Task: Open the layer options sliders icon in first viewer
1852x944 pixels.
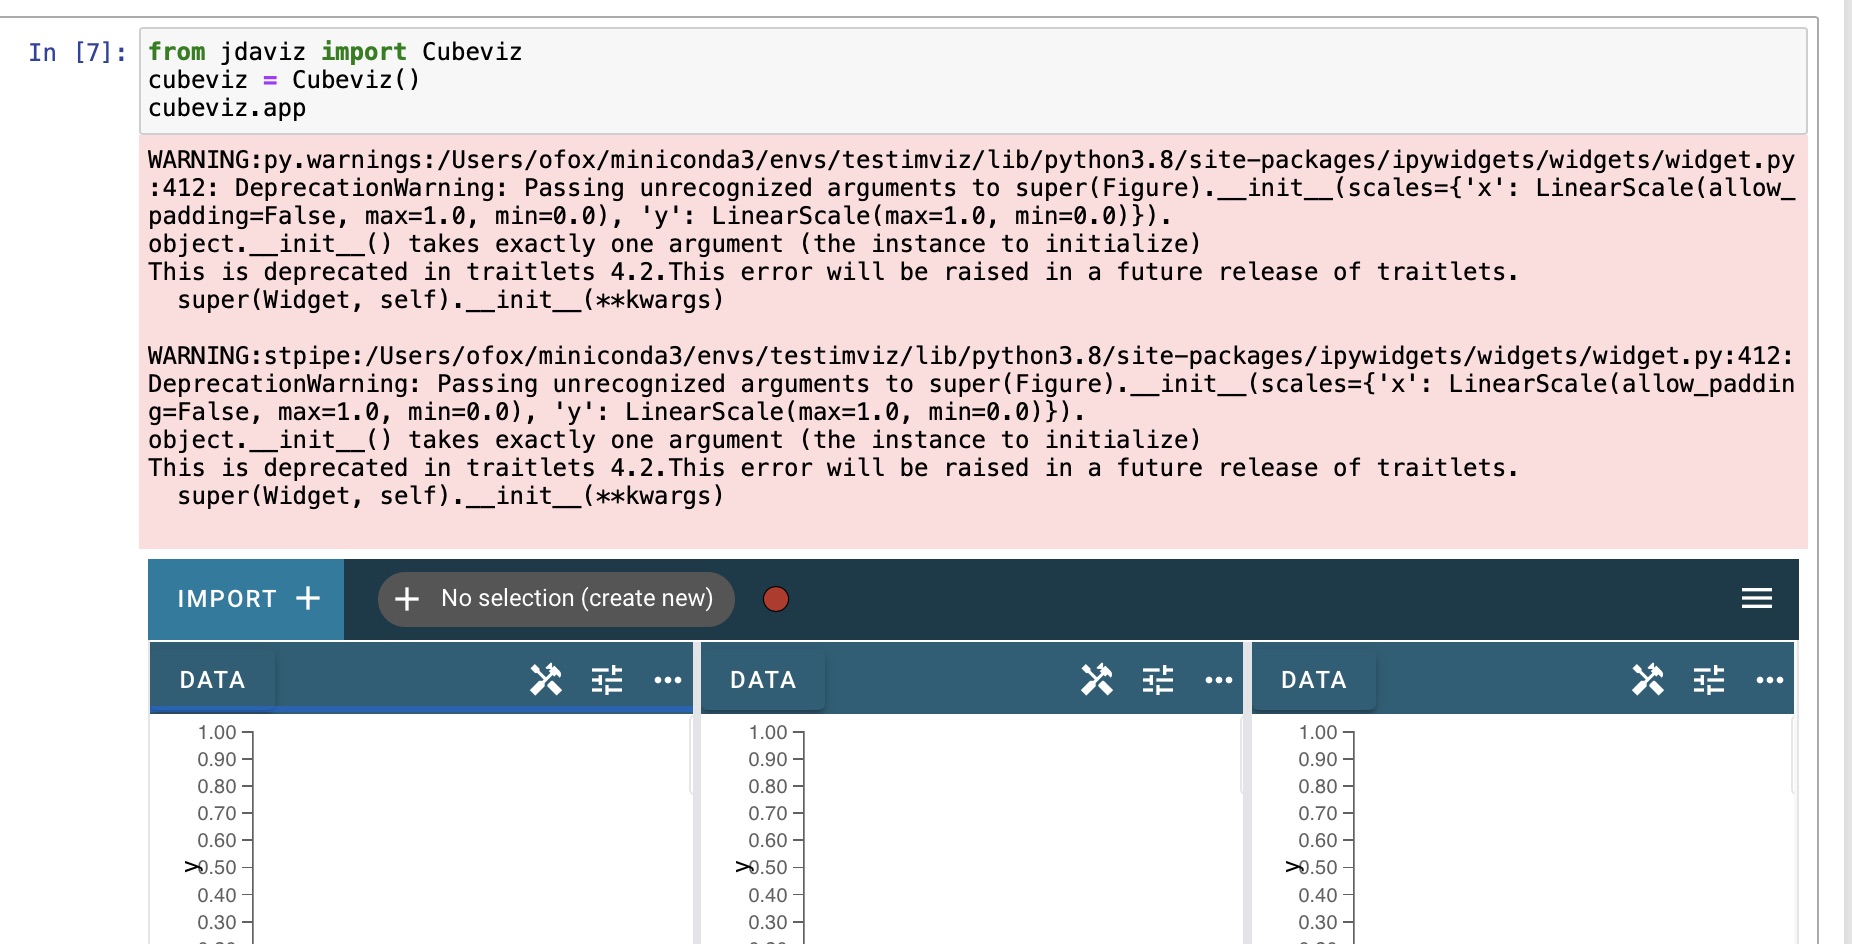Action: 607,679
